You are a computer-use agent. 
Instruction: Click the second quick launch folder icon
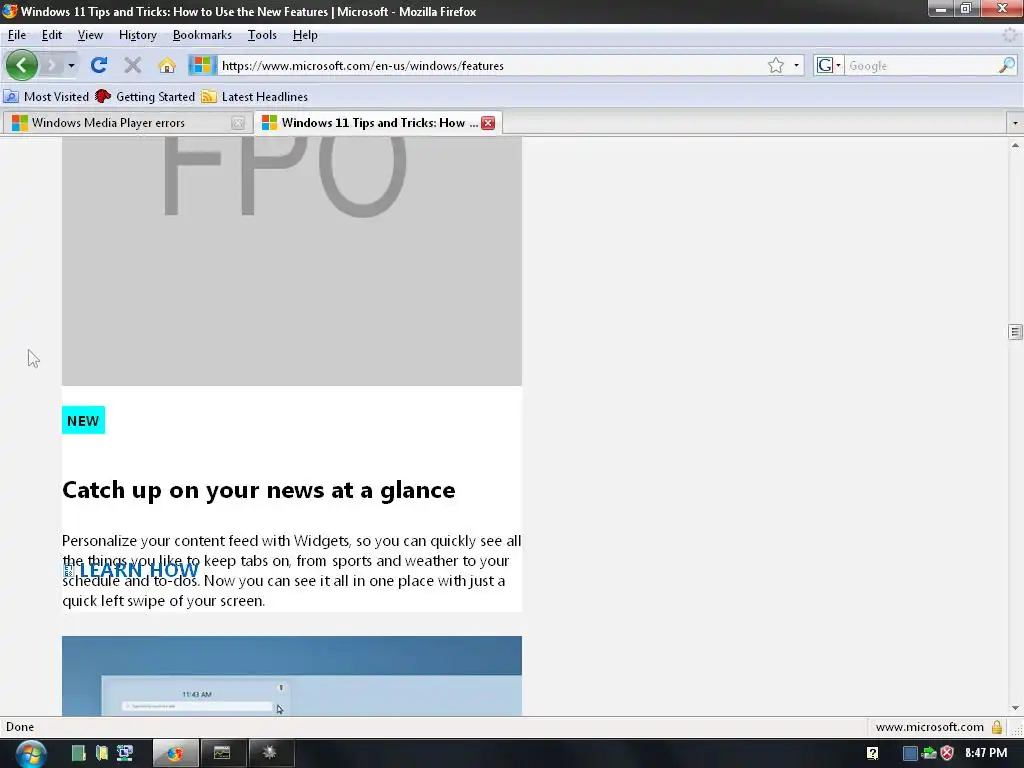click(x=101, y=753)
